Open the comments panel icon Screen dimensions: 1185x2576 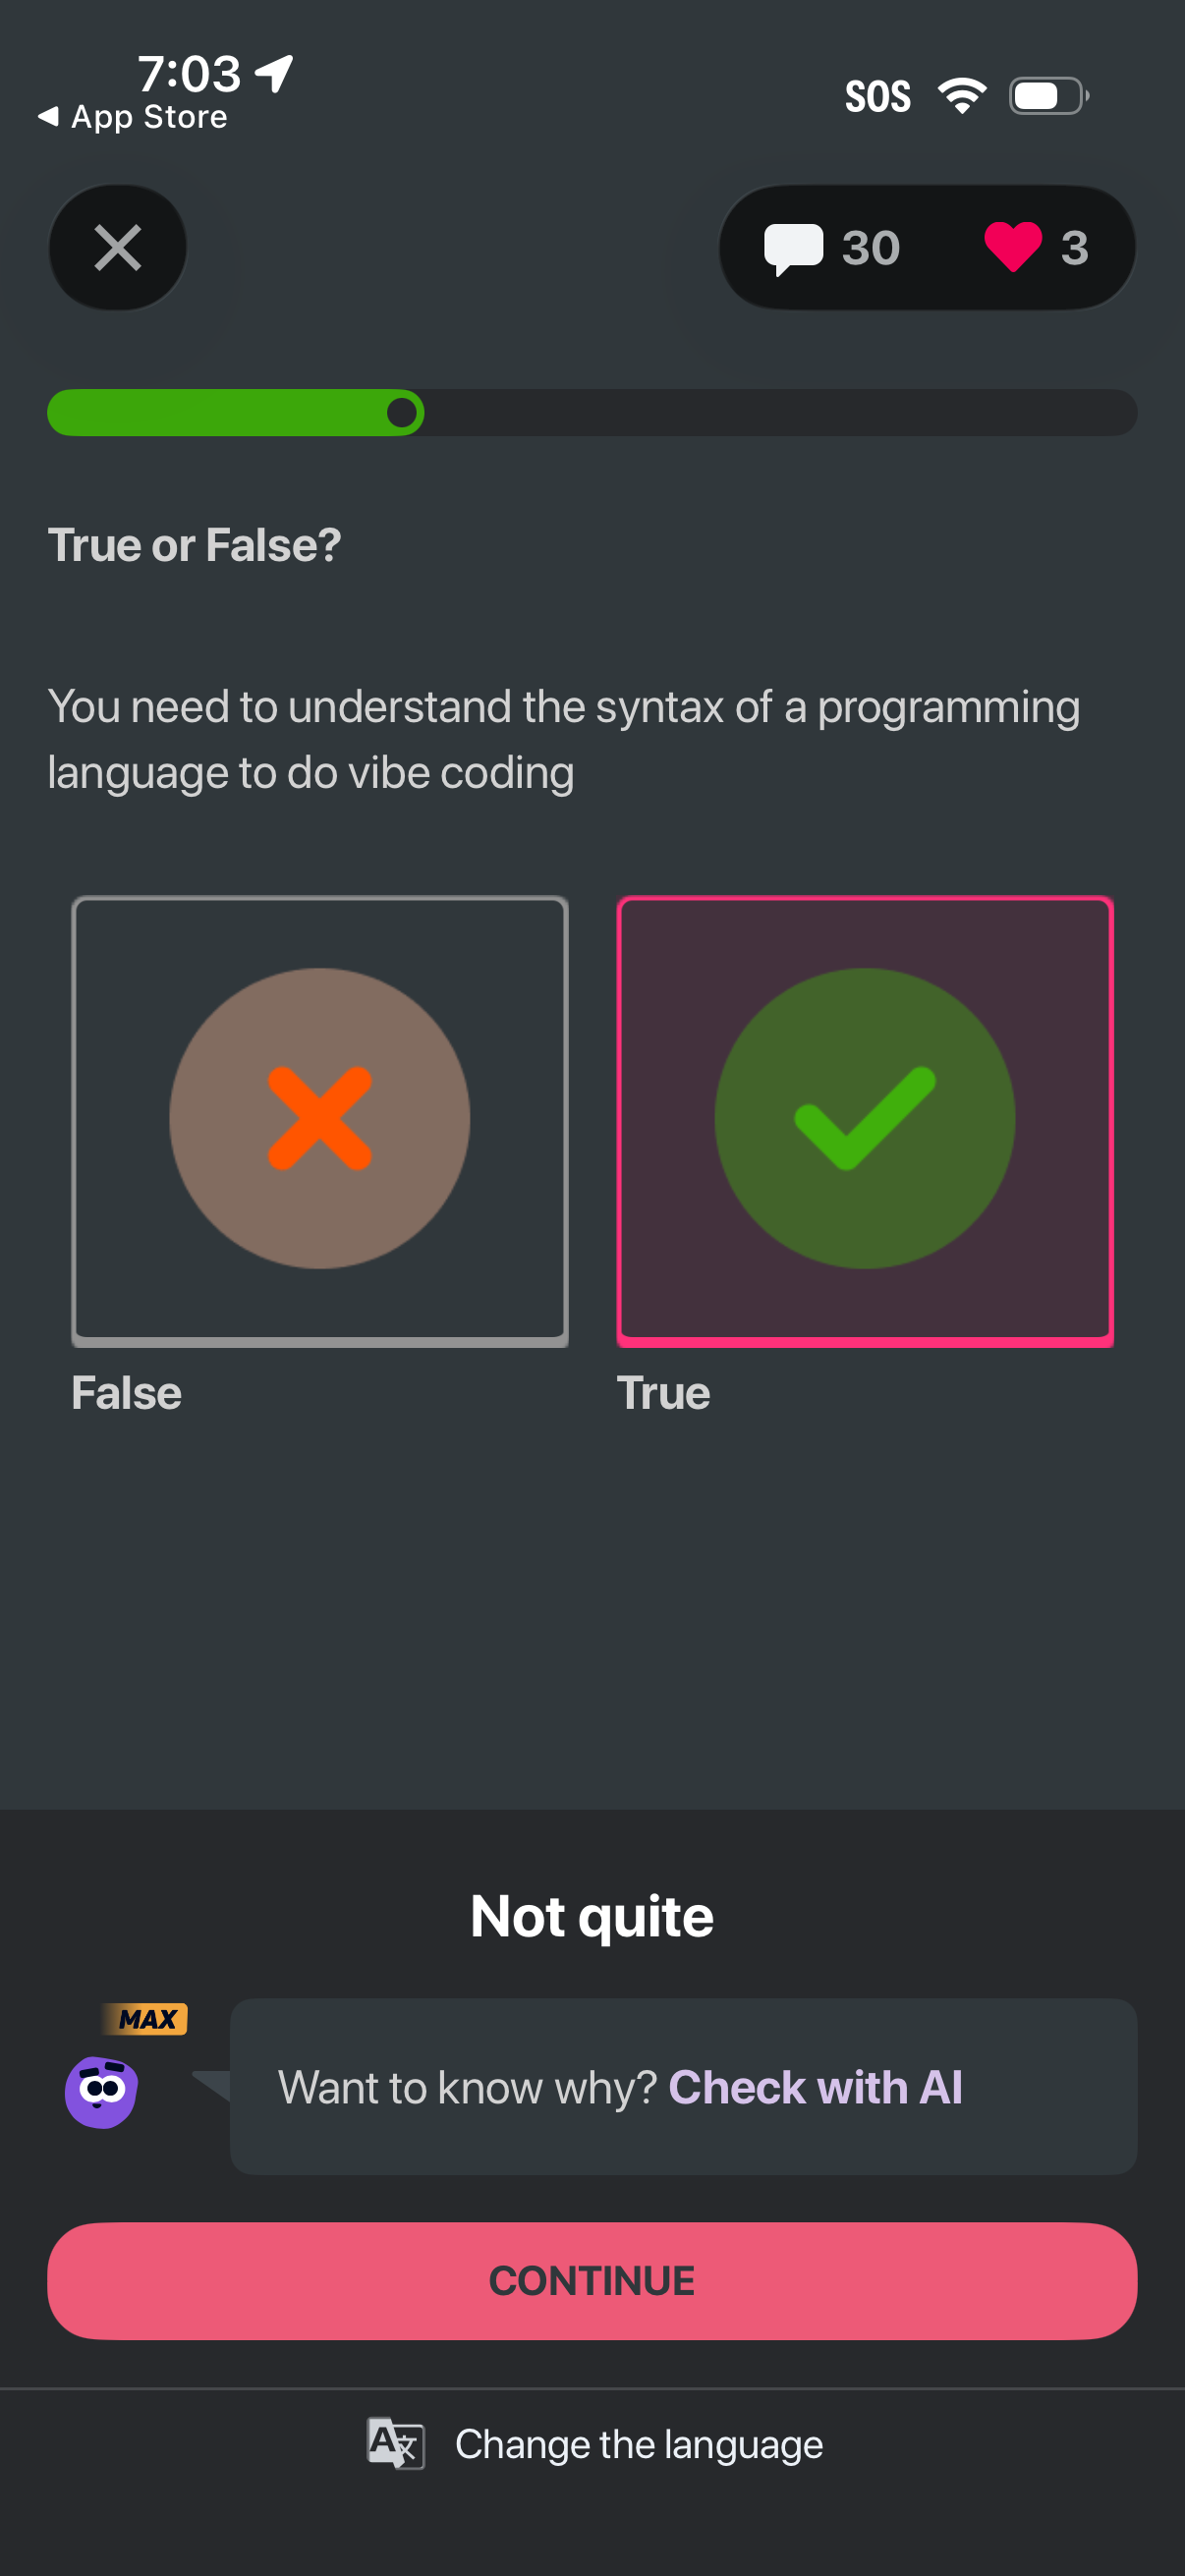click(795, 247)
